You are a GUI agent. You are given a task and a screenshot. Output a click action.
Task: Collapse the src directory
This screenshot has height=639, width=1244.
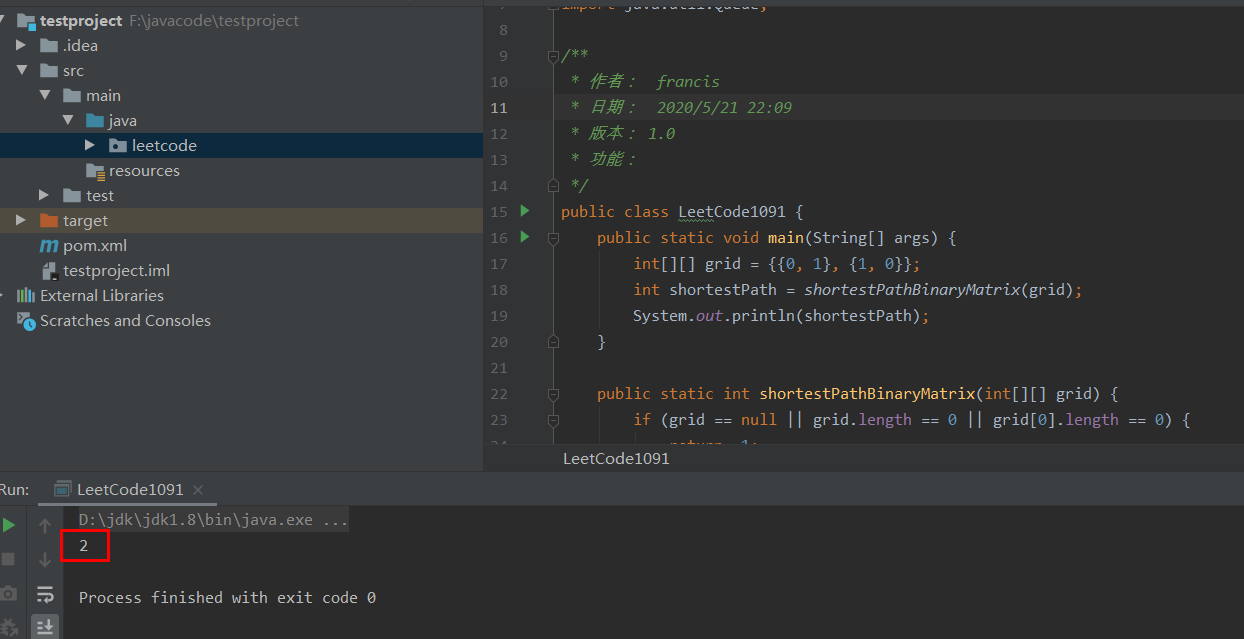(x=22, y=70)
